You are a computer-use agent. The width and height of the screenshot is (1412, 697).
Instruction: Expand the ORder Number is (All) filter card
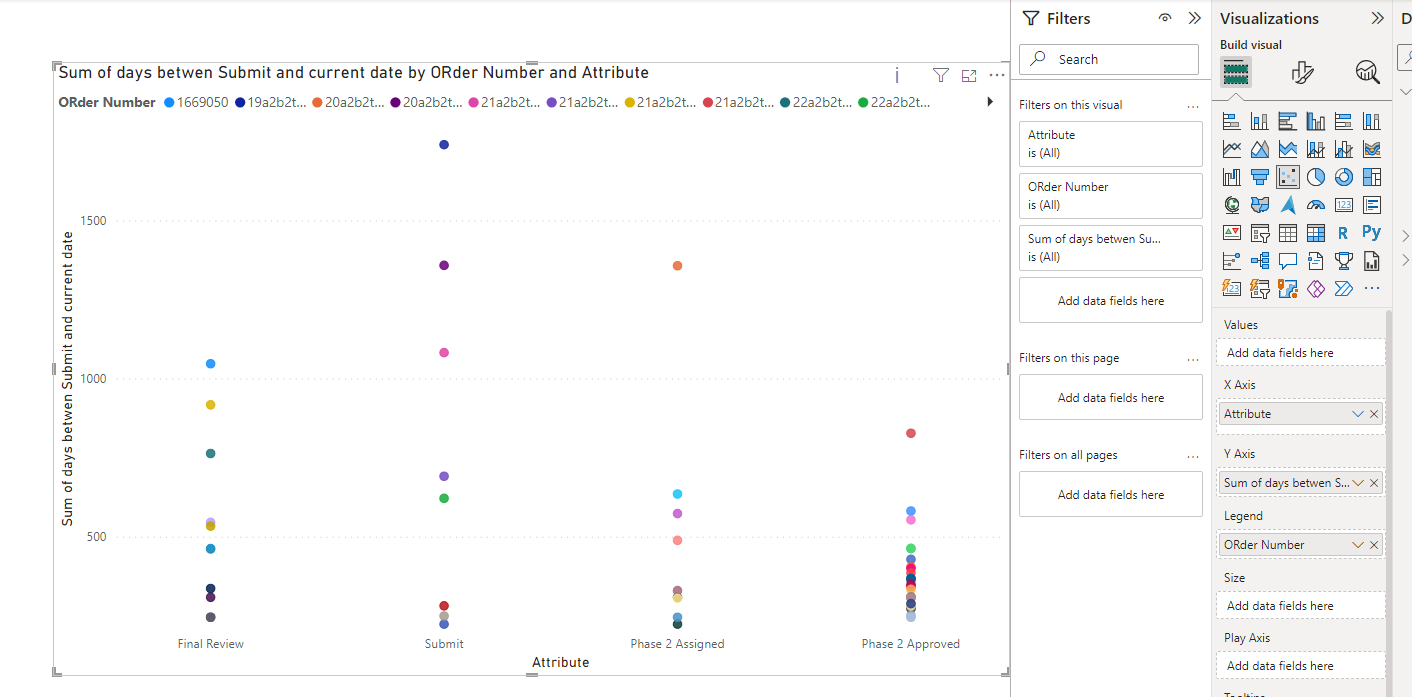click(1110, 196)
